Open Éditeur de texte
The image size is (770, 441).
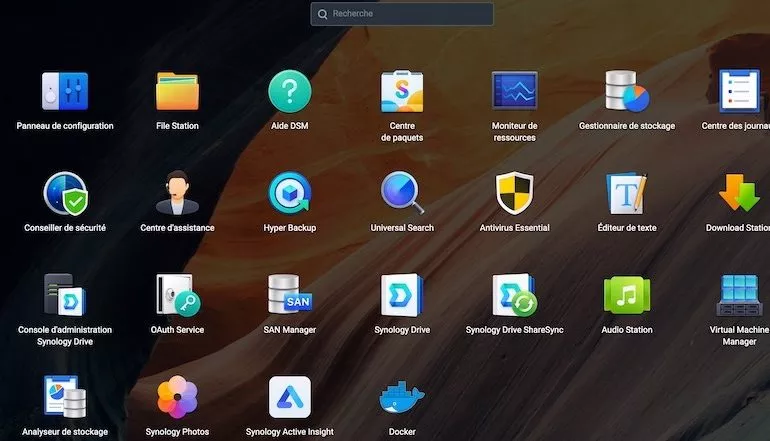click(627, 193)
